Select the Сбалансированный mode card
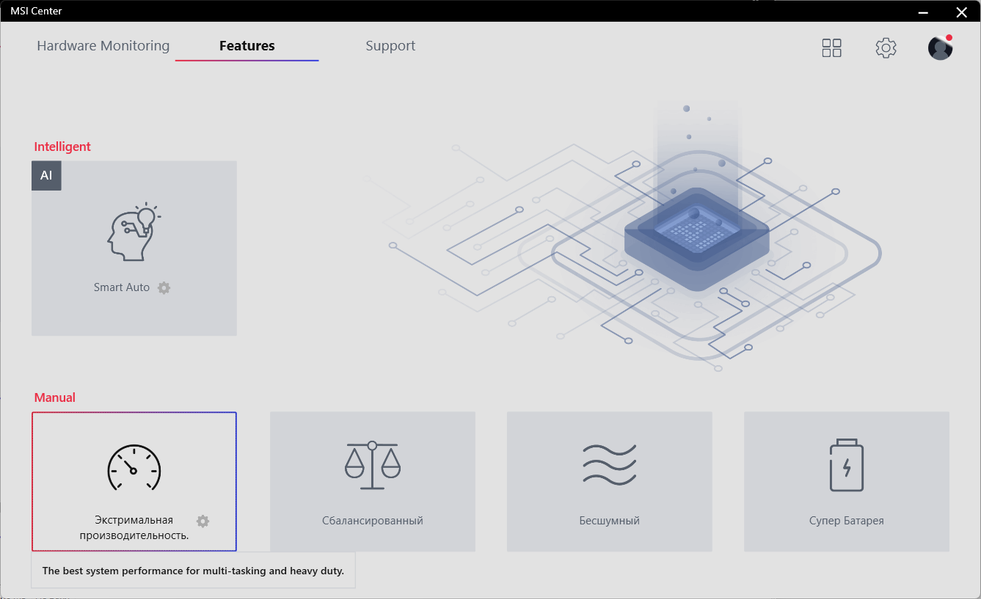Viewport: 981px width, 599px height. click(372, 481)
